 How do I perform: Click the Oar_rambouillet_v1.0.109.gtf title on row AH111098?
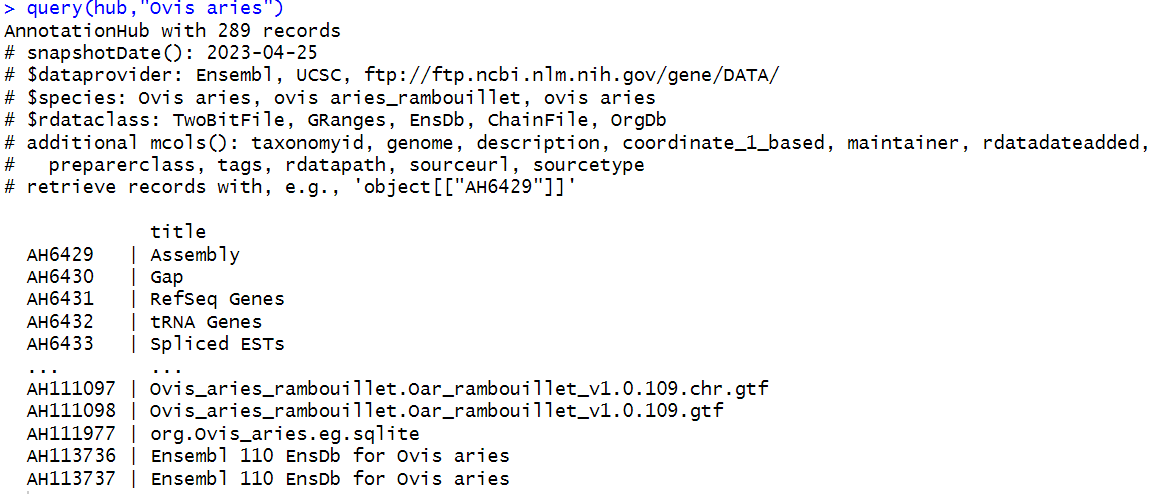436,411
